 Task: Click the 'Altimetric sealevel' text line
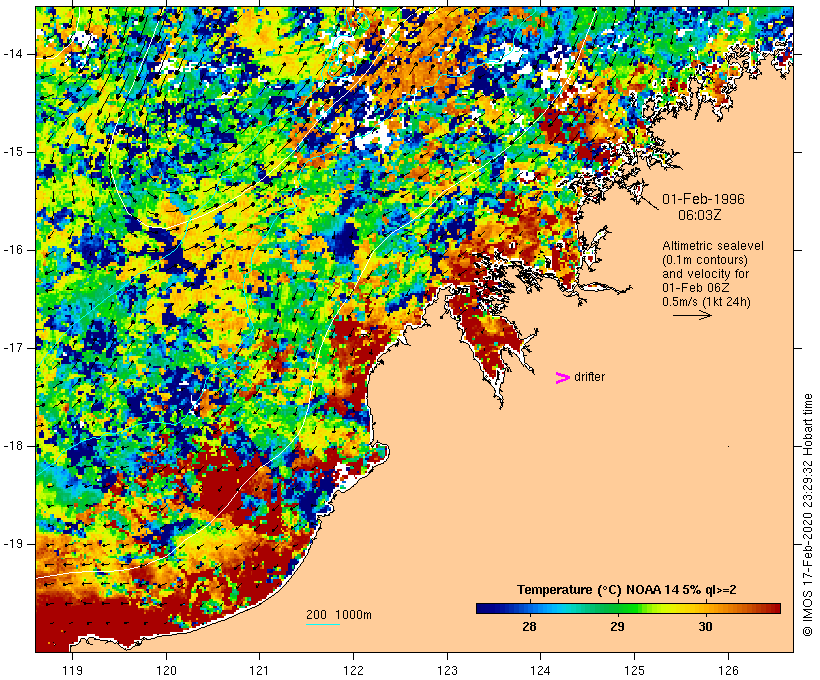click(x=713, y=246)
